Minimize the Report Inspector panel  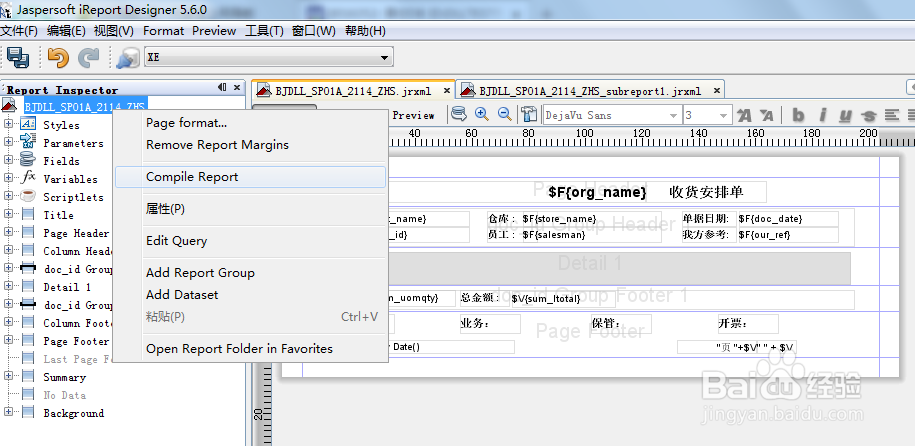[x=222, y=88]
